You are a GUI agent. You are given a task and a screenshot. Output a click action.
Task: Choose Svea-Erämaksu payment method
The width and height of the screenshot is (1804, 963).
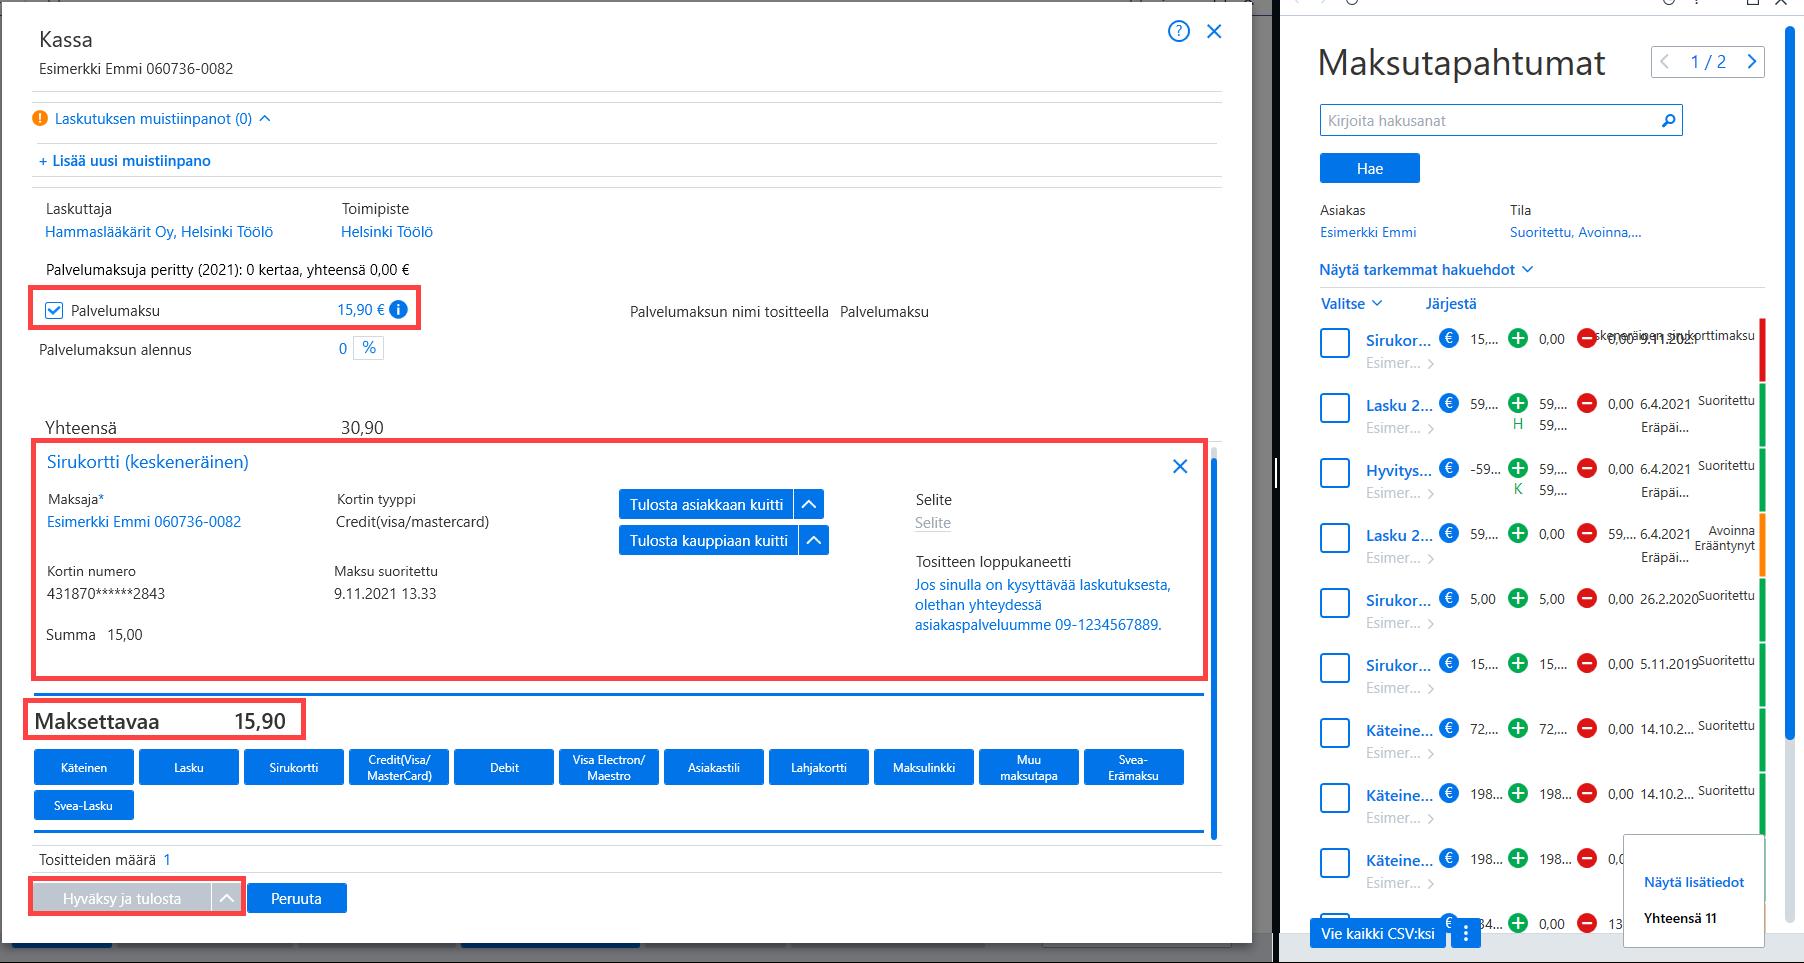click(1134, 767)
